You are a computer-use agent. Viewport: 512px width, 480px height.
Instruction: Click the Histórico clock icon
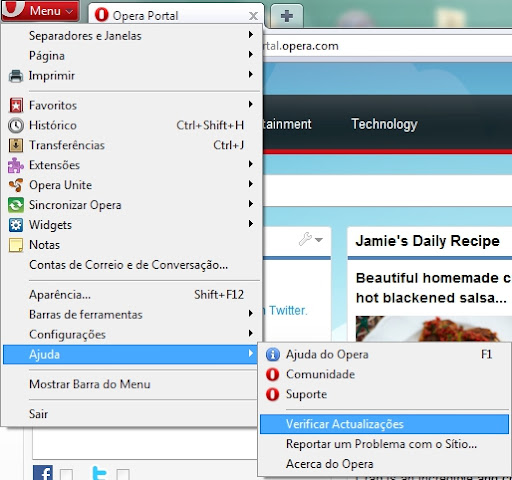point(16,125)
